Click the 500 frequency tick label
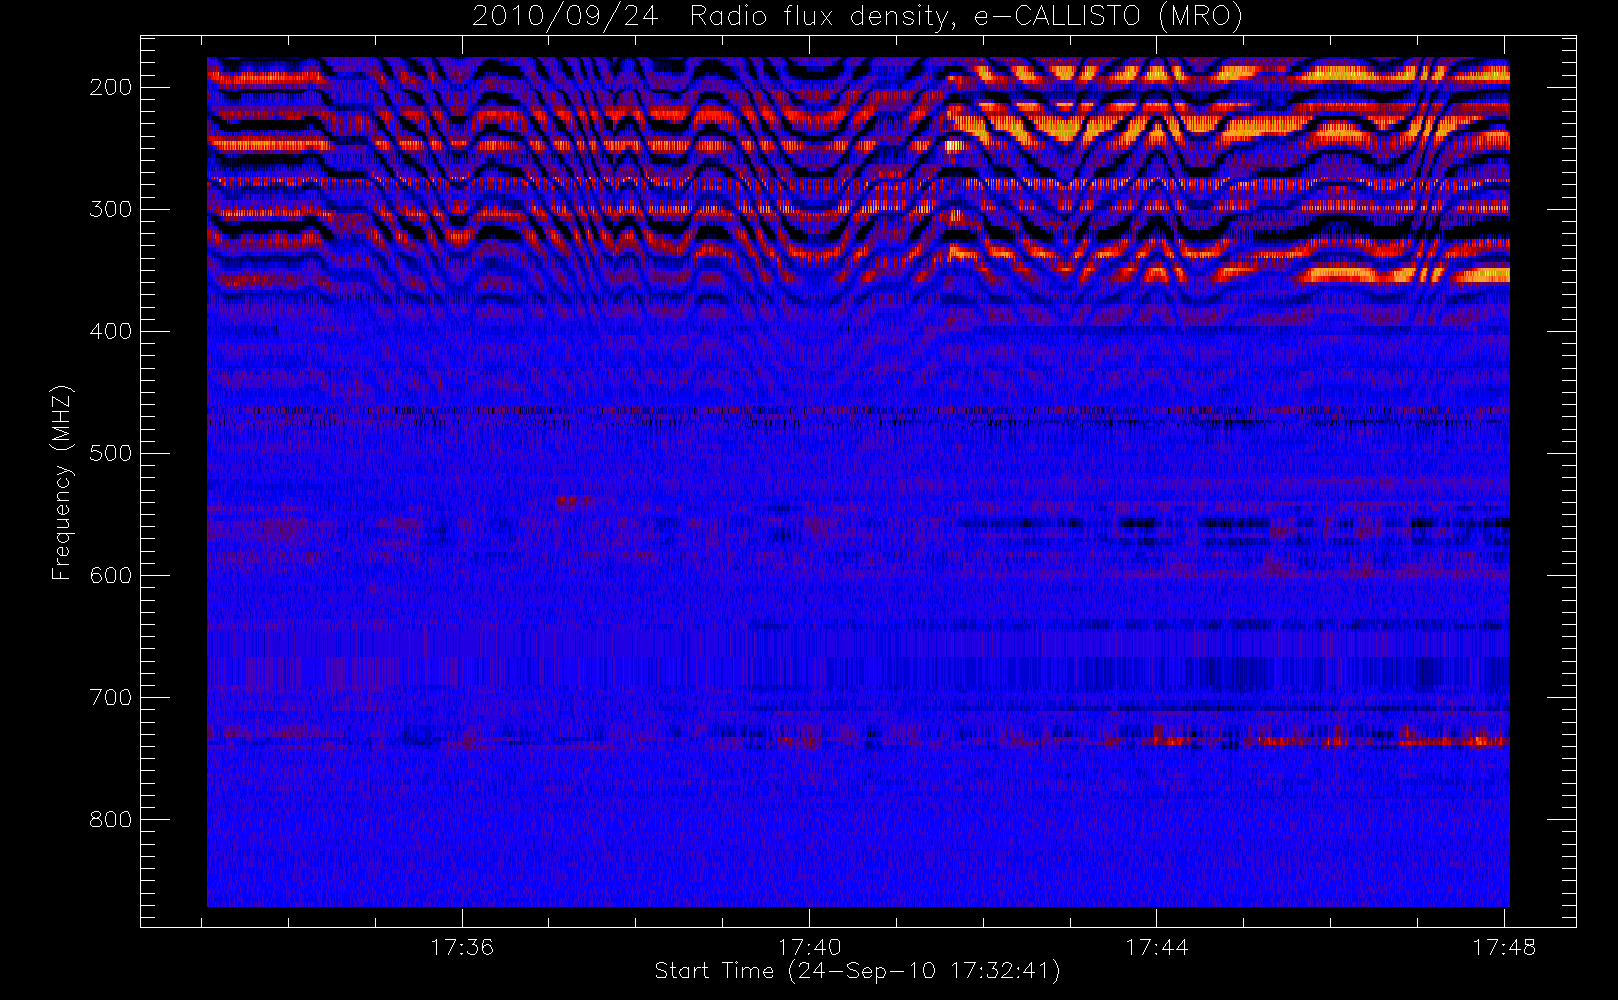This screenshot has height=1000, width=1618. (110, 453)
